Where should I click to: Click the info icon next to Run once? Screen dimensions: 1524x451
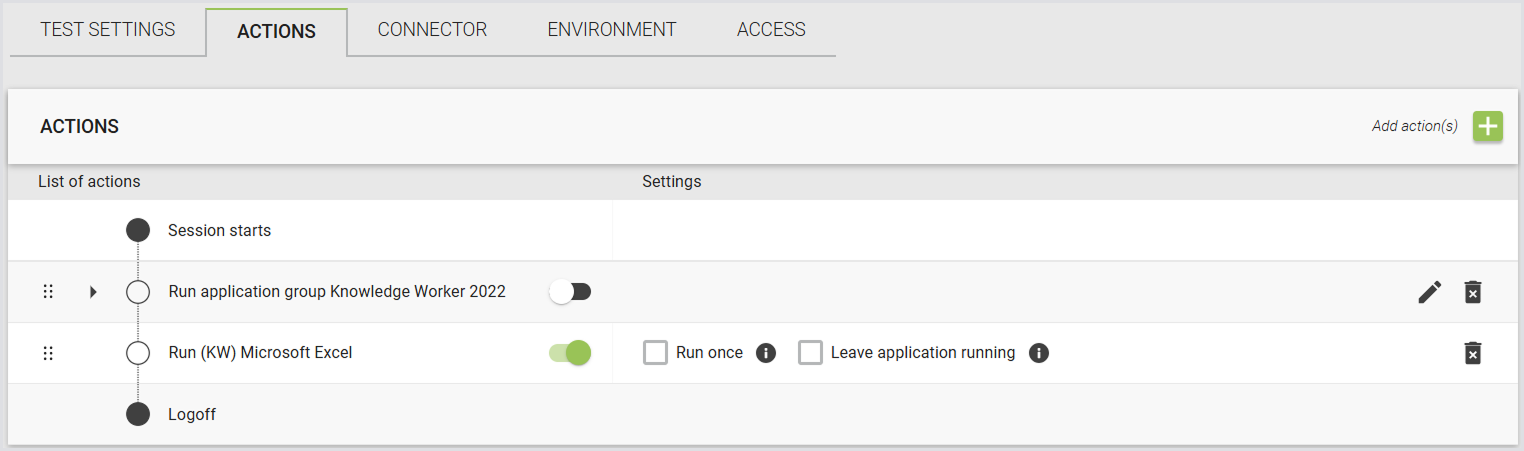click(766, 353)
